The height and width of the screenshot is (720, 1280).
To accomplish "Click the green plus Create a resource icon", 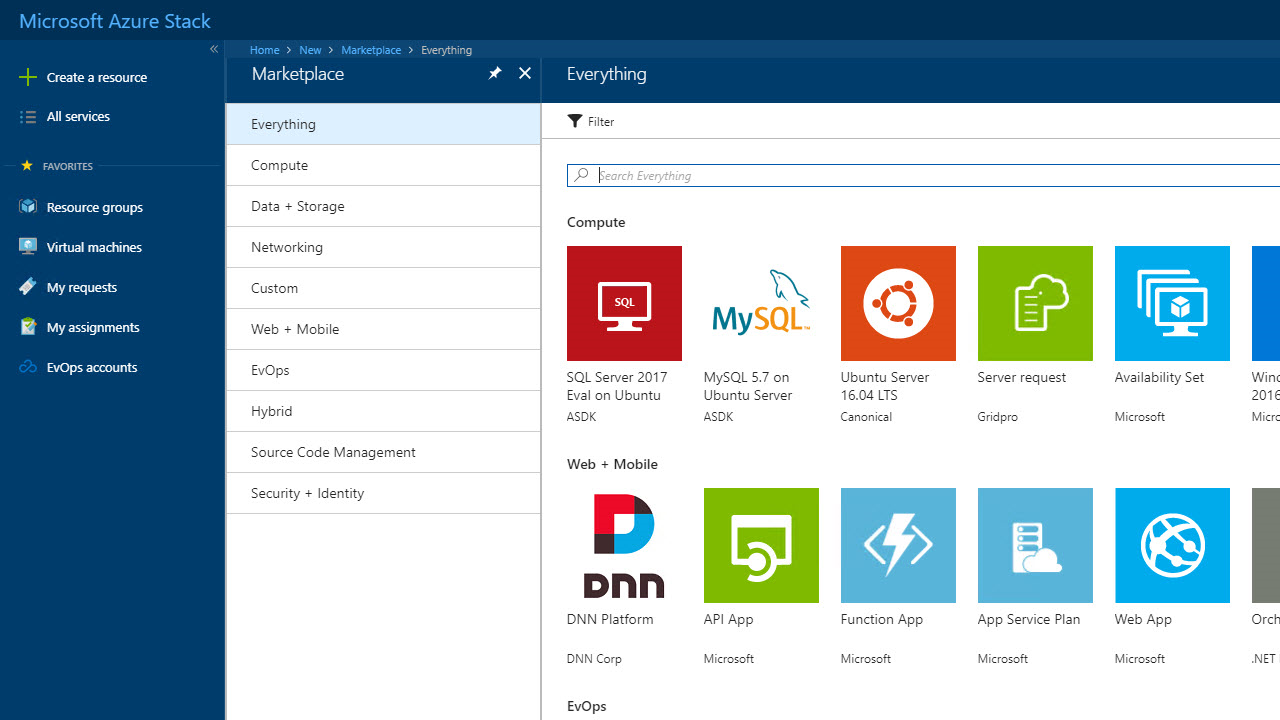I will pyautogui.click(x=28, y=77).
